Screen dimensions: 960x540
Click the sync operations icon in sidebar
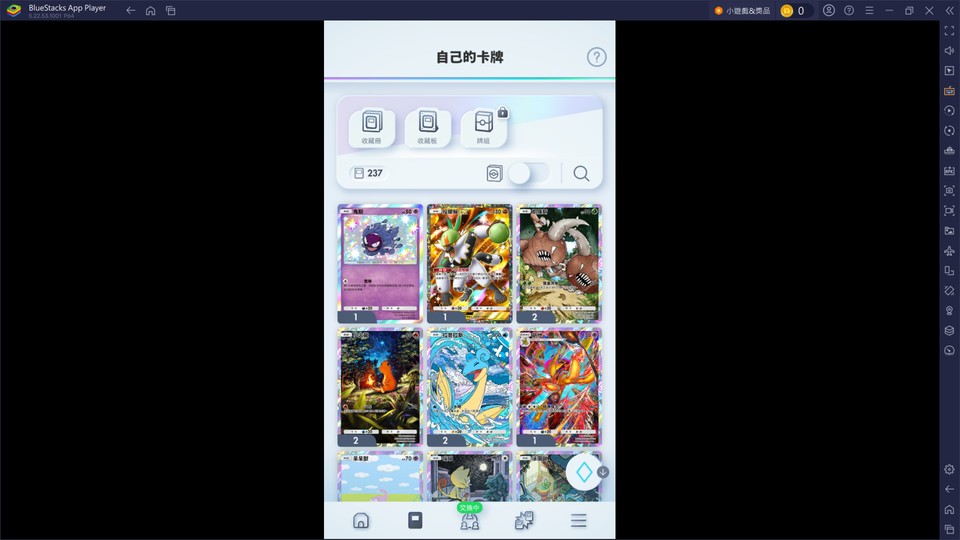[x=949, y=130]
